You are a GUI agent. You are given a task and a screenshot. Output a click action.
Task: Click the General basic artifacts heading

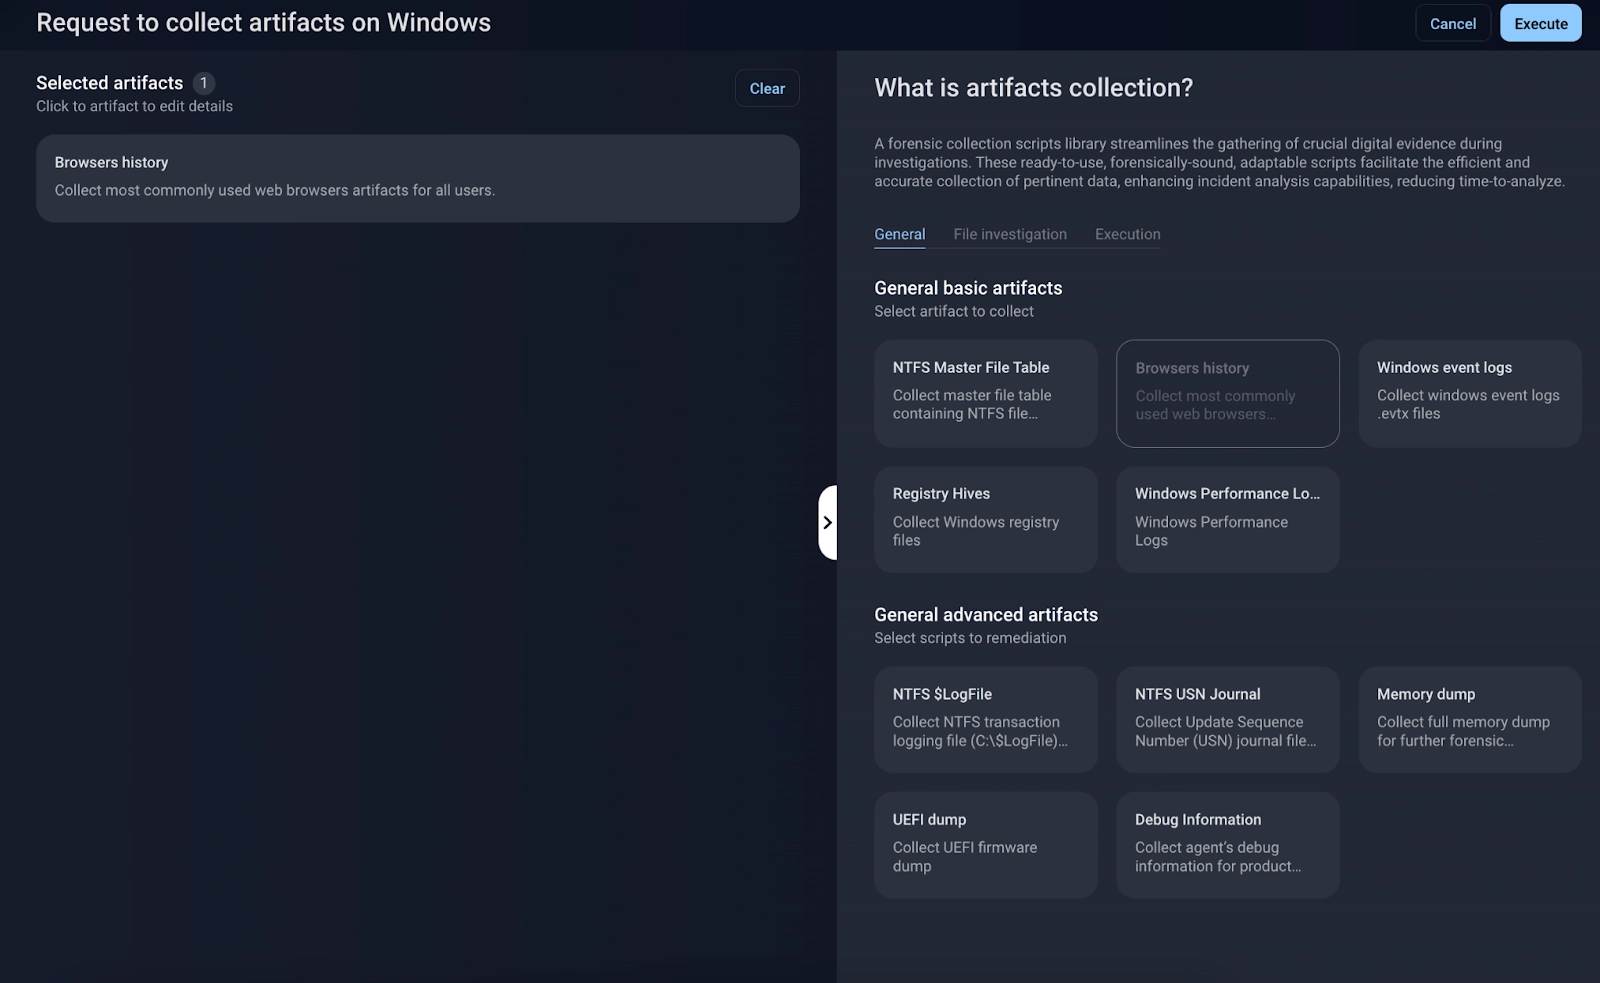click(x=967, y=288)
